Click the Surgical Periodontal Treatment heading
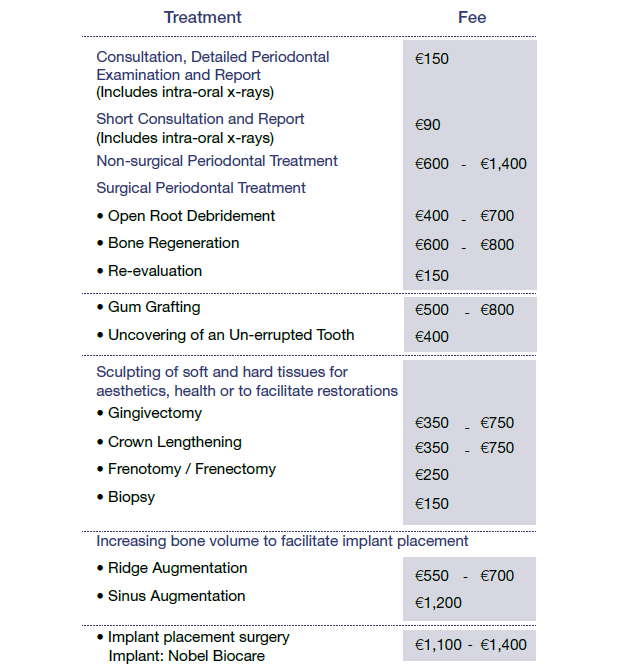The height and width of the screenshot is (664, 617). pyautogui.click(x=201, y=188)
